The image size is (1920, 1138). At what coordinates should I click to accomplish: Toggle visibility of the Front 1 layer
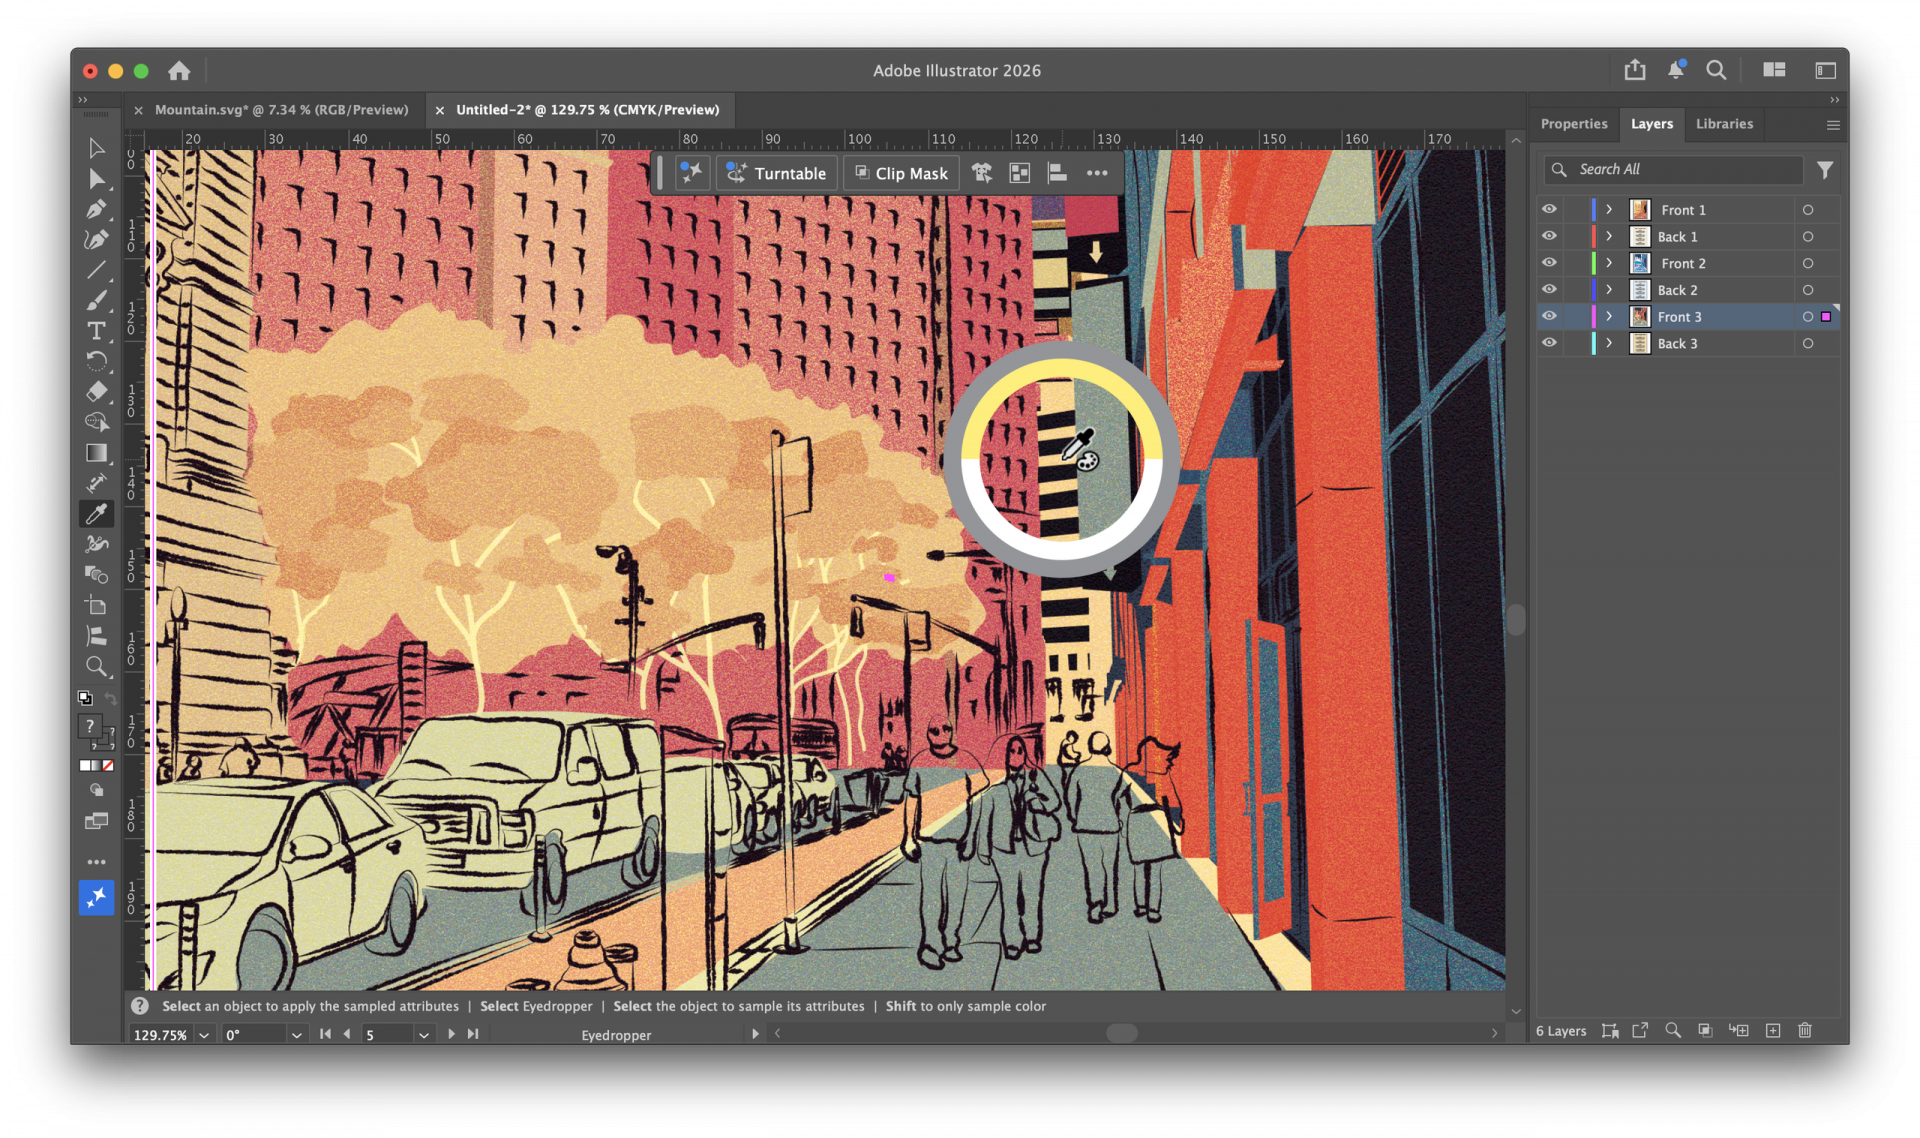(x=1549, y=209)
